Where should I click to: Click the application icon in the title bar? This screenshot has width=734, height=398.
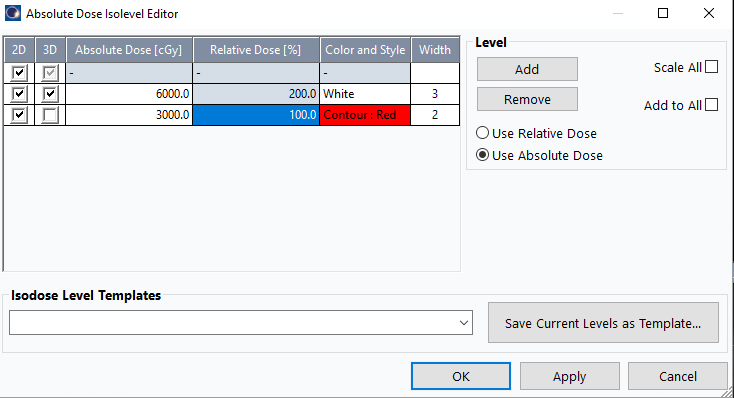pyautogui.click(x=13, y=13)
